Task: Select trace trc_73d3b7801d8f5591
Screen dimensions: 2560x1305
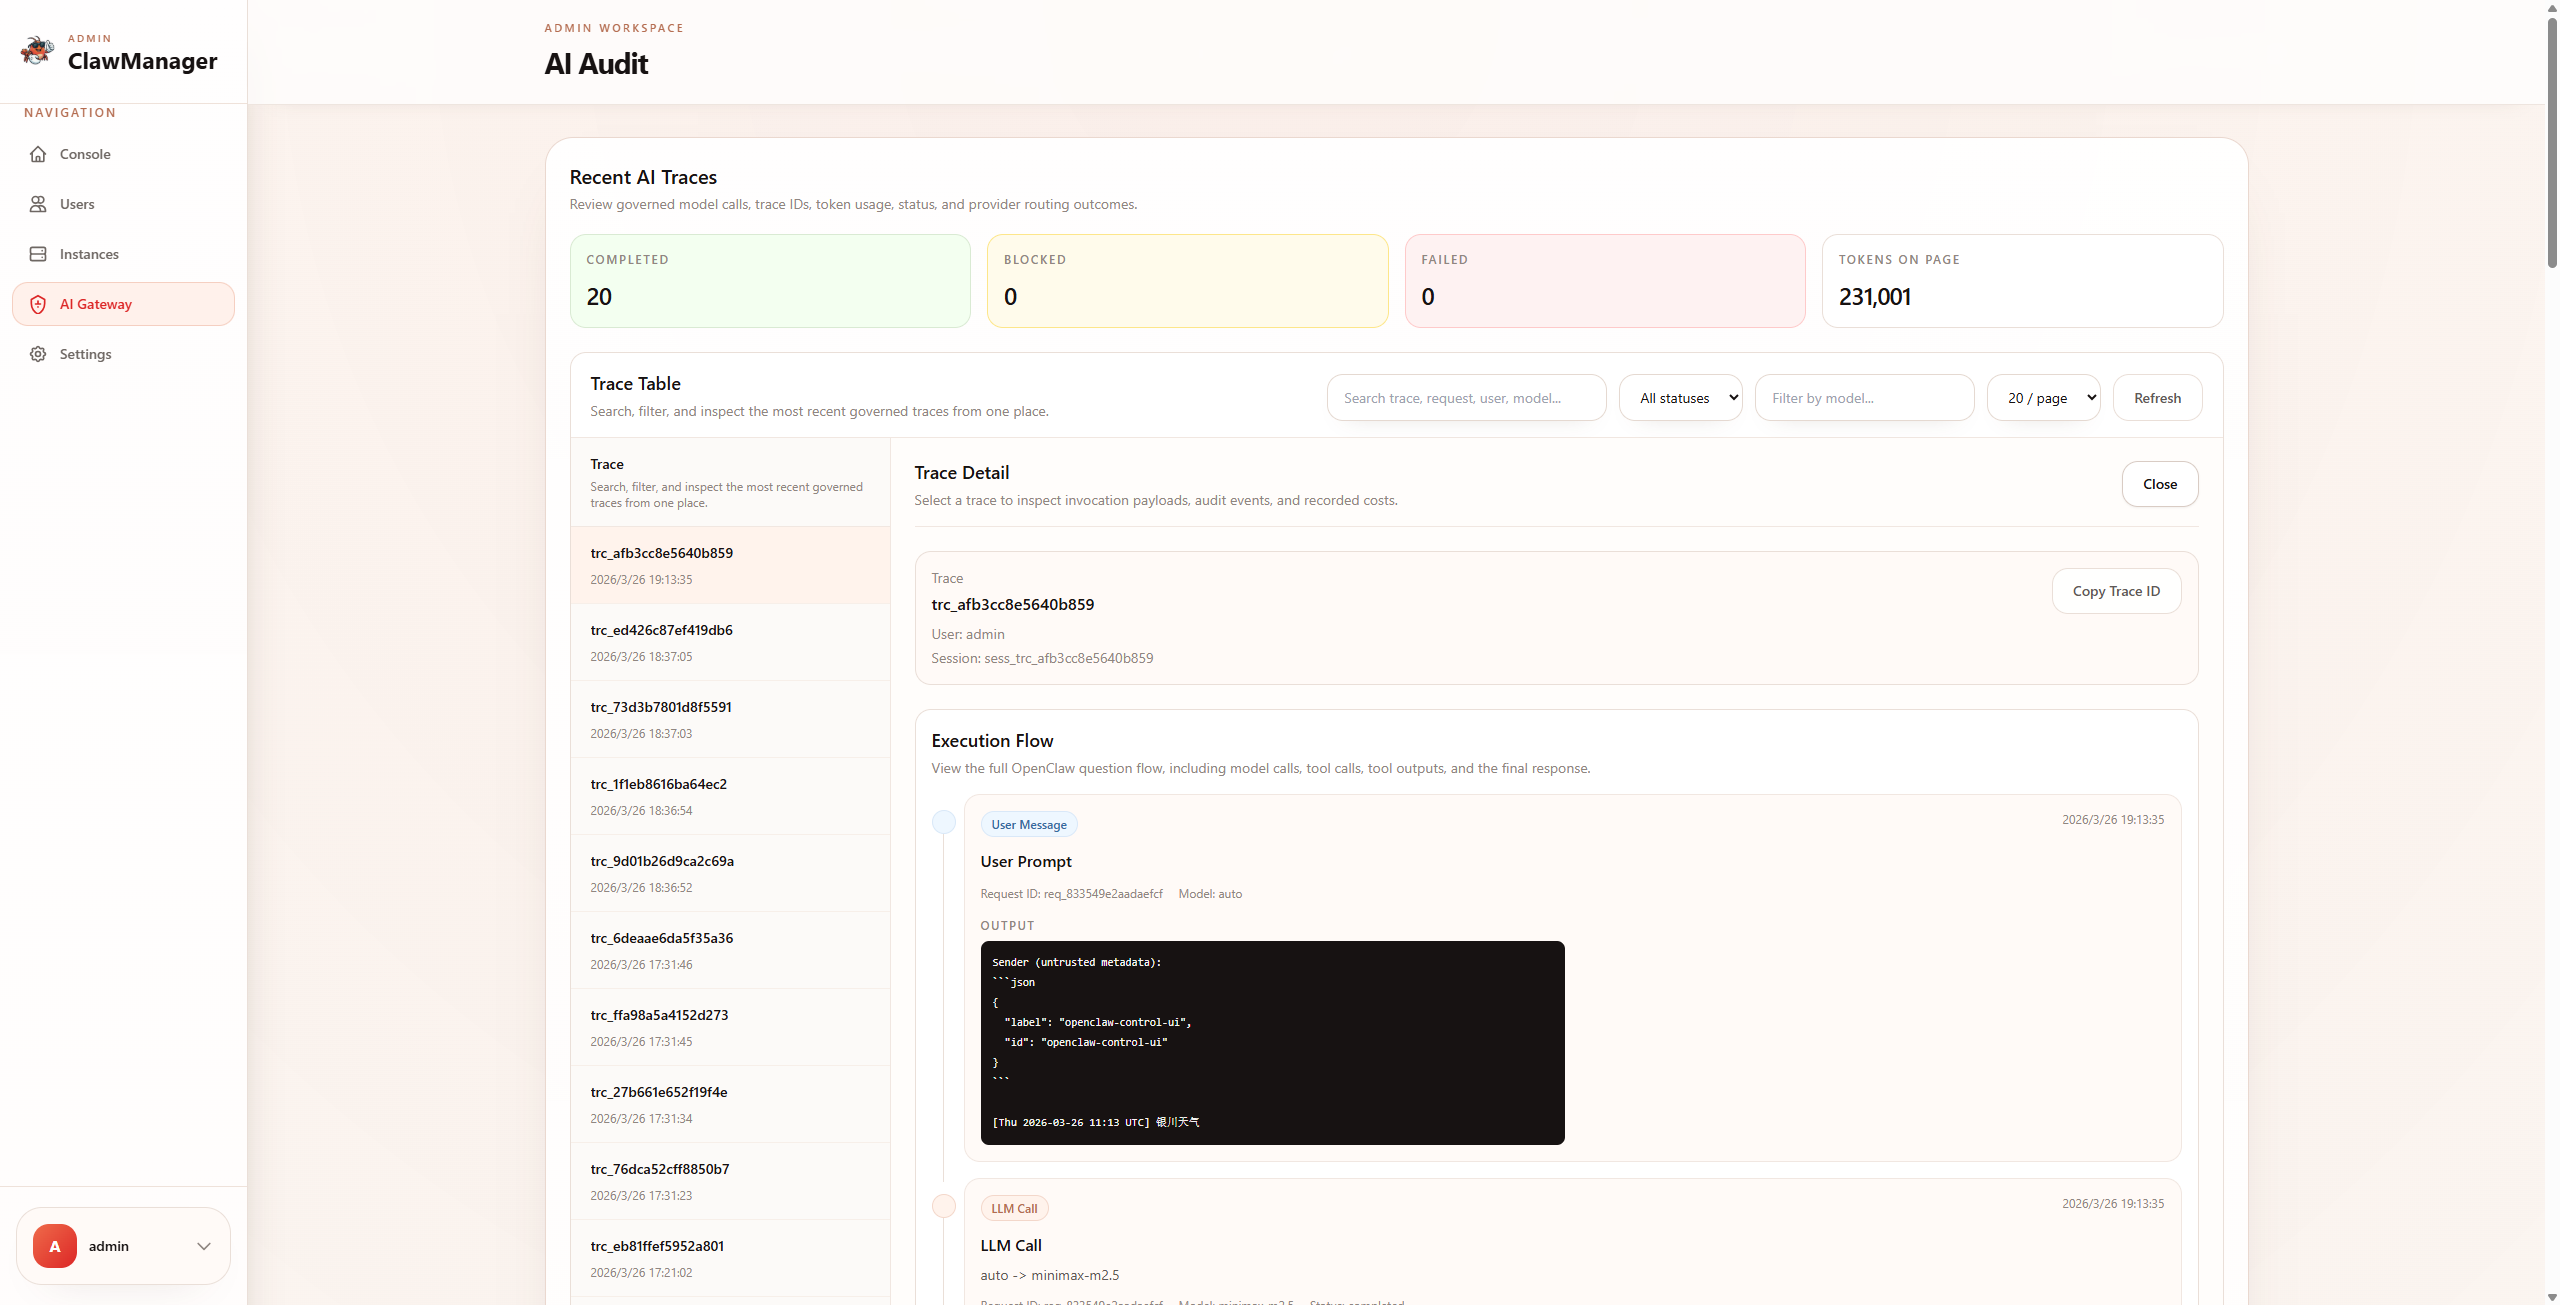Action: [x=730, y=719]
